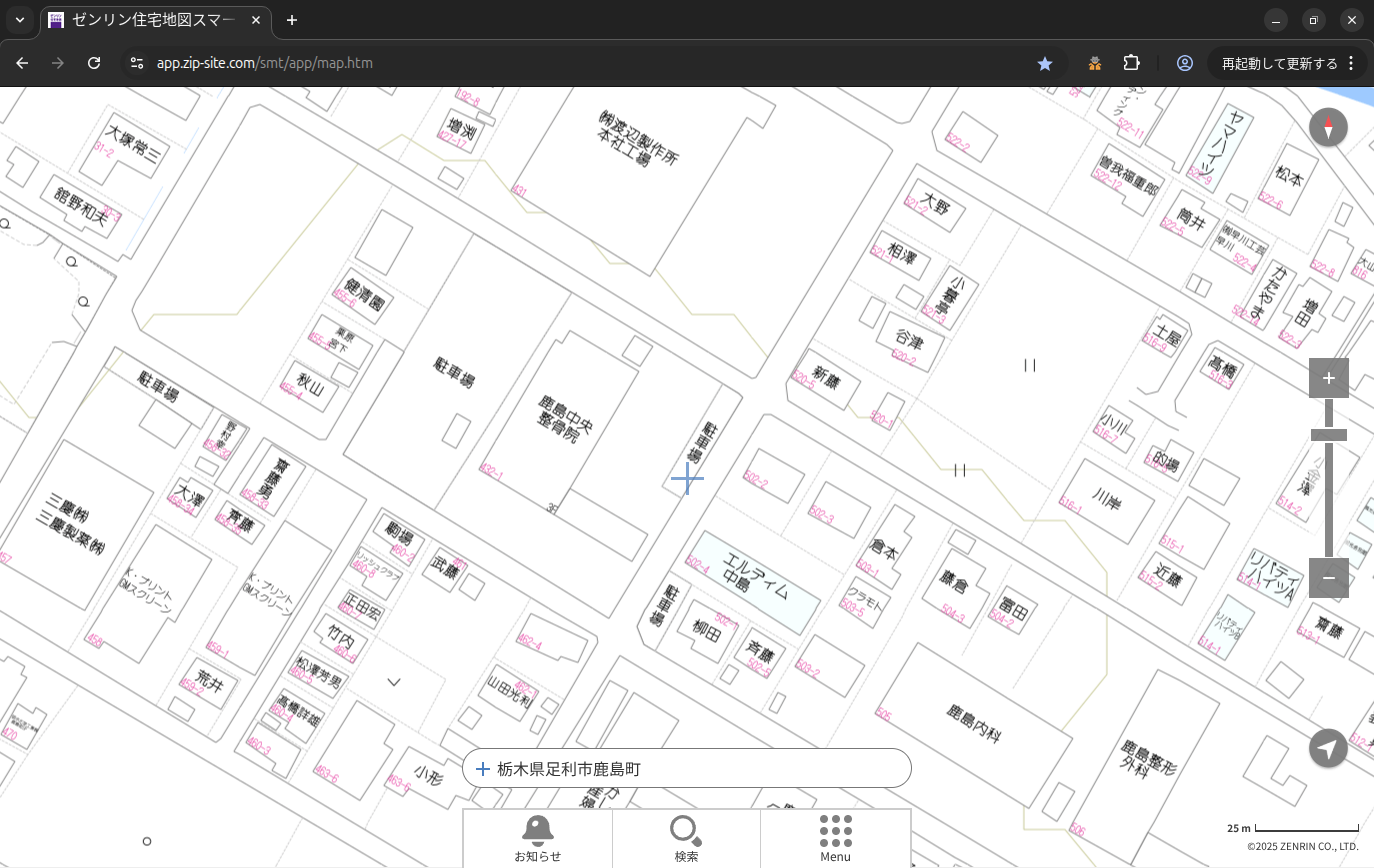Click the 鹿島内科 building label
1374x868 pixels.
pos(973,722)
